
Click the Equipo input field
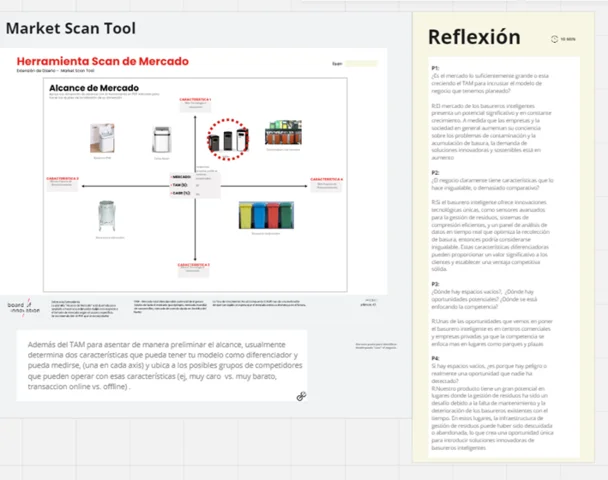pos(361,64)
